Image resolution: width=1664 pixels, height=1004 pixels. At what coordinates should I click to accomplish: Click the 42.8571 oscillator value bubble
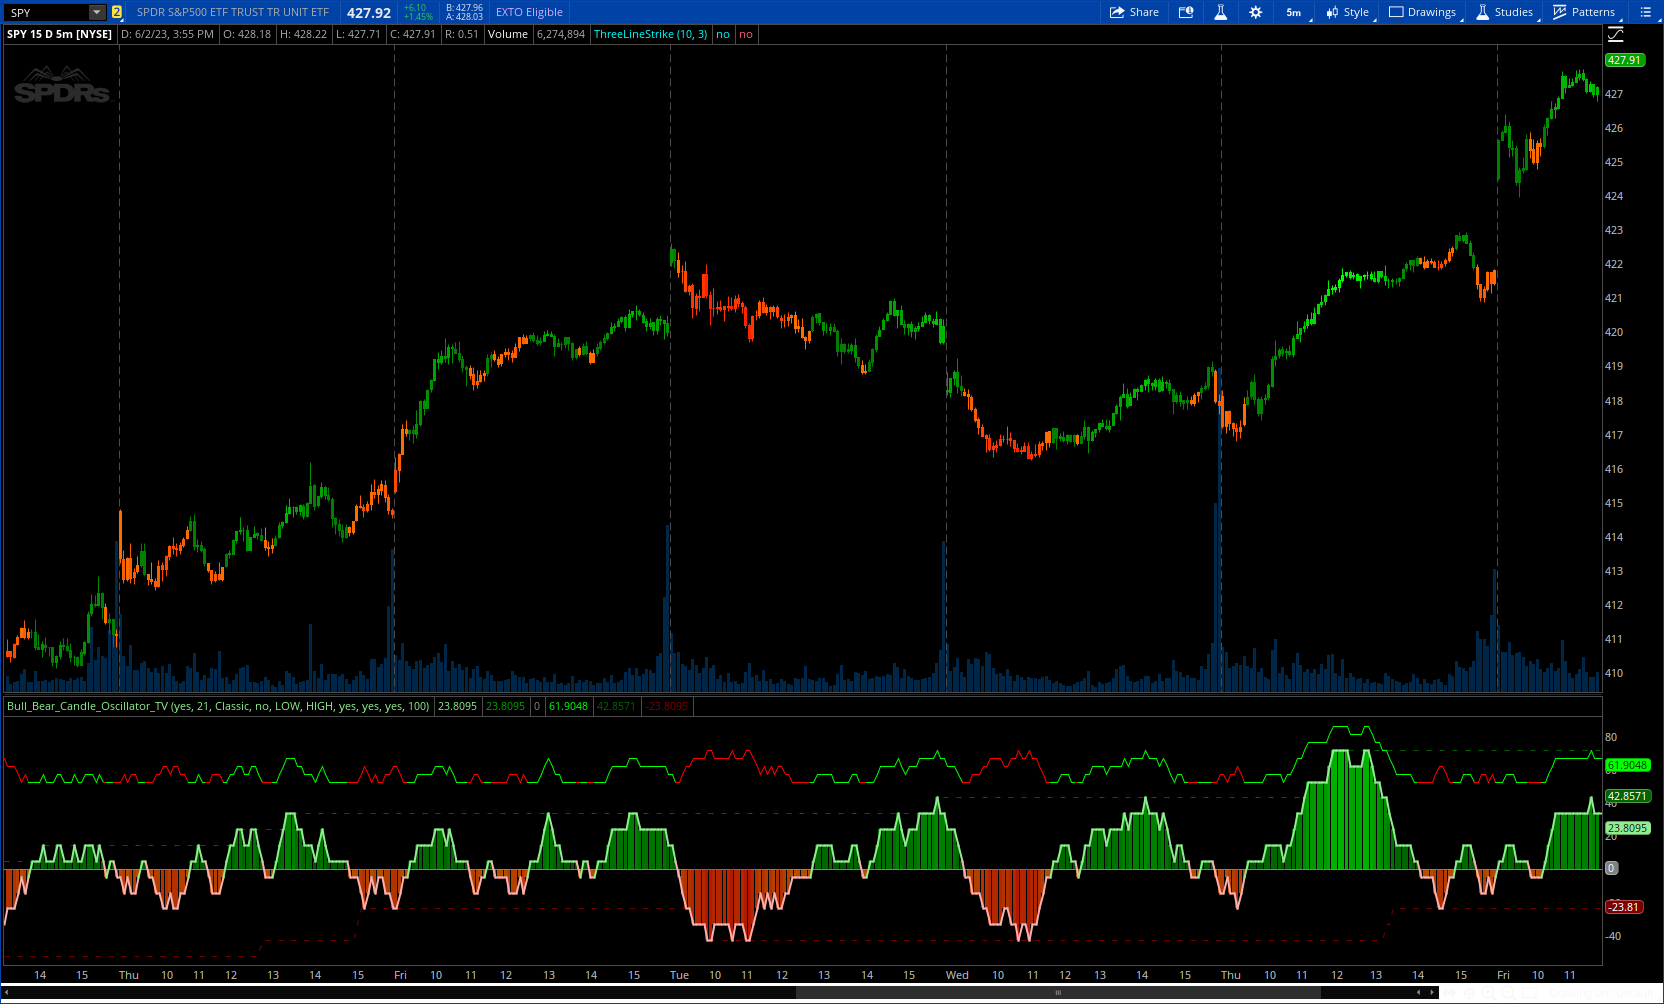pyautogui.click(x=1628, y=796)
